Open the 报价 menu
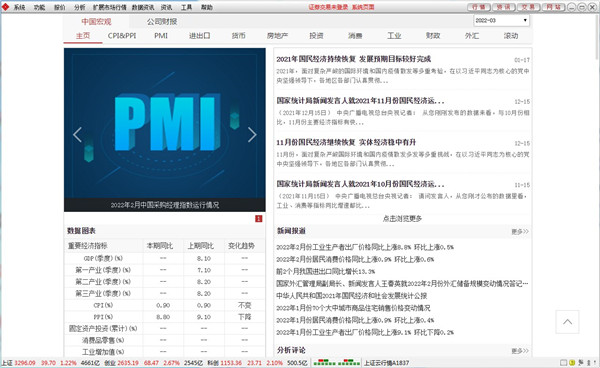Image resolution: width=600 pixels, height=368 pixels. click(x=59, y=7)
